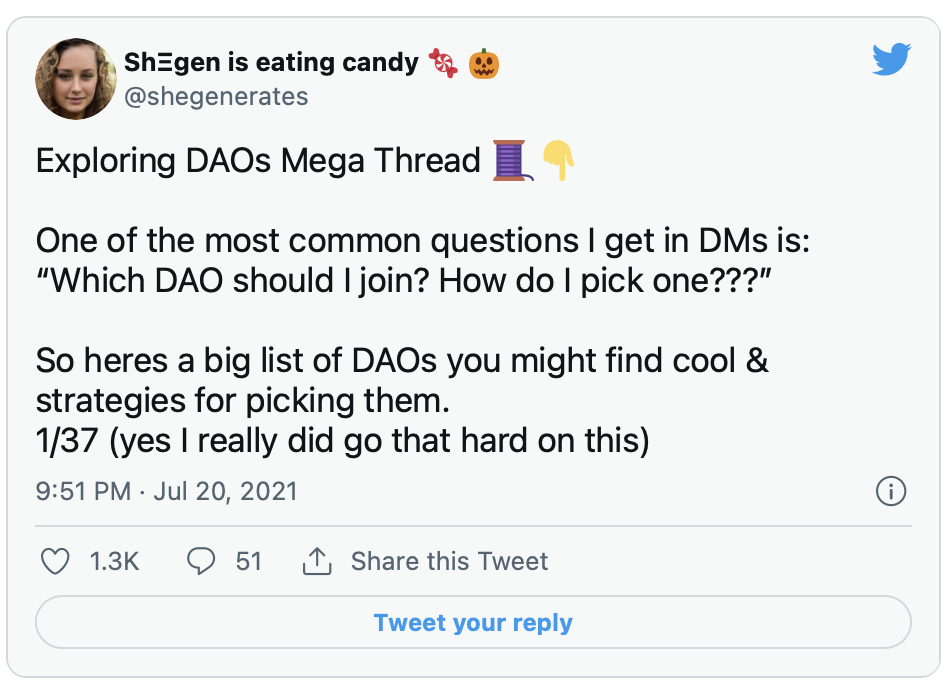This screenshot has height=688, width=950.
Task: Visit the @shegenerates handle link
Action: tap(216, 96)
